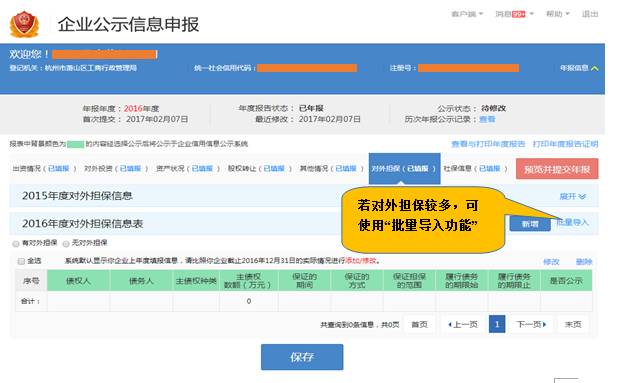Click the blue 保存 button
The height and width of the screenshot is (383, 620).
tap(302, 357)
